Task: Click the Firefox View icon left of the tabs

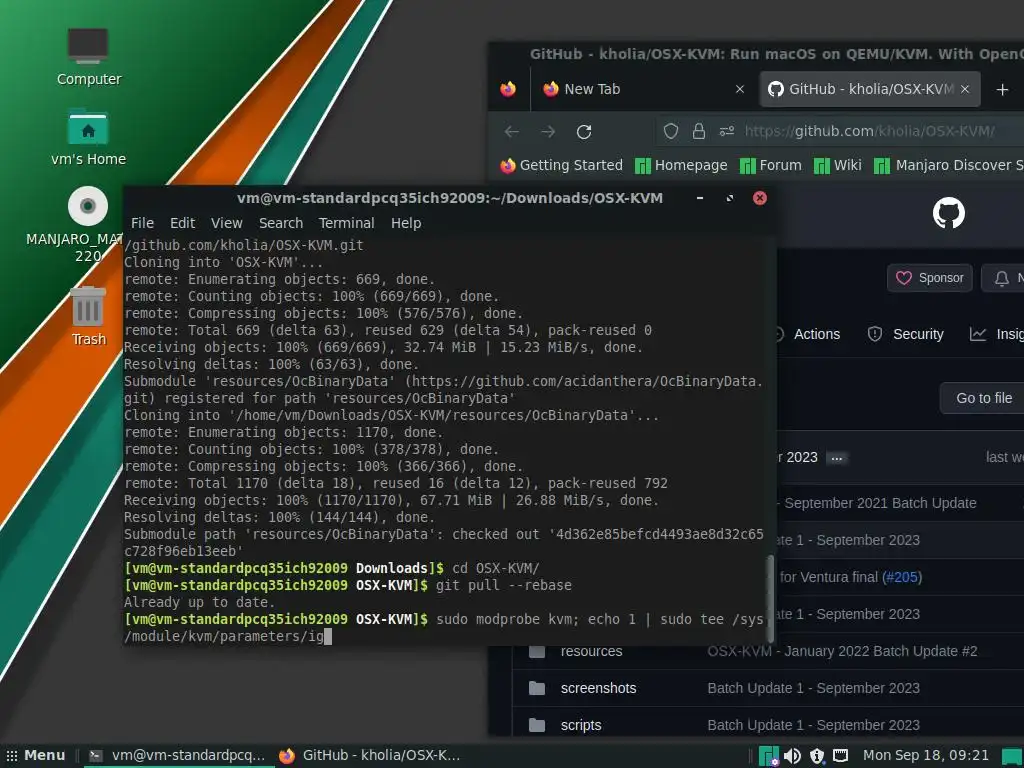Action: coord(507,89)
